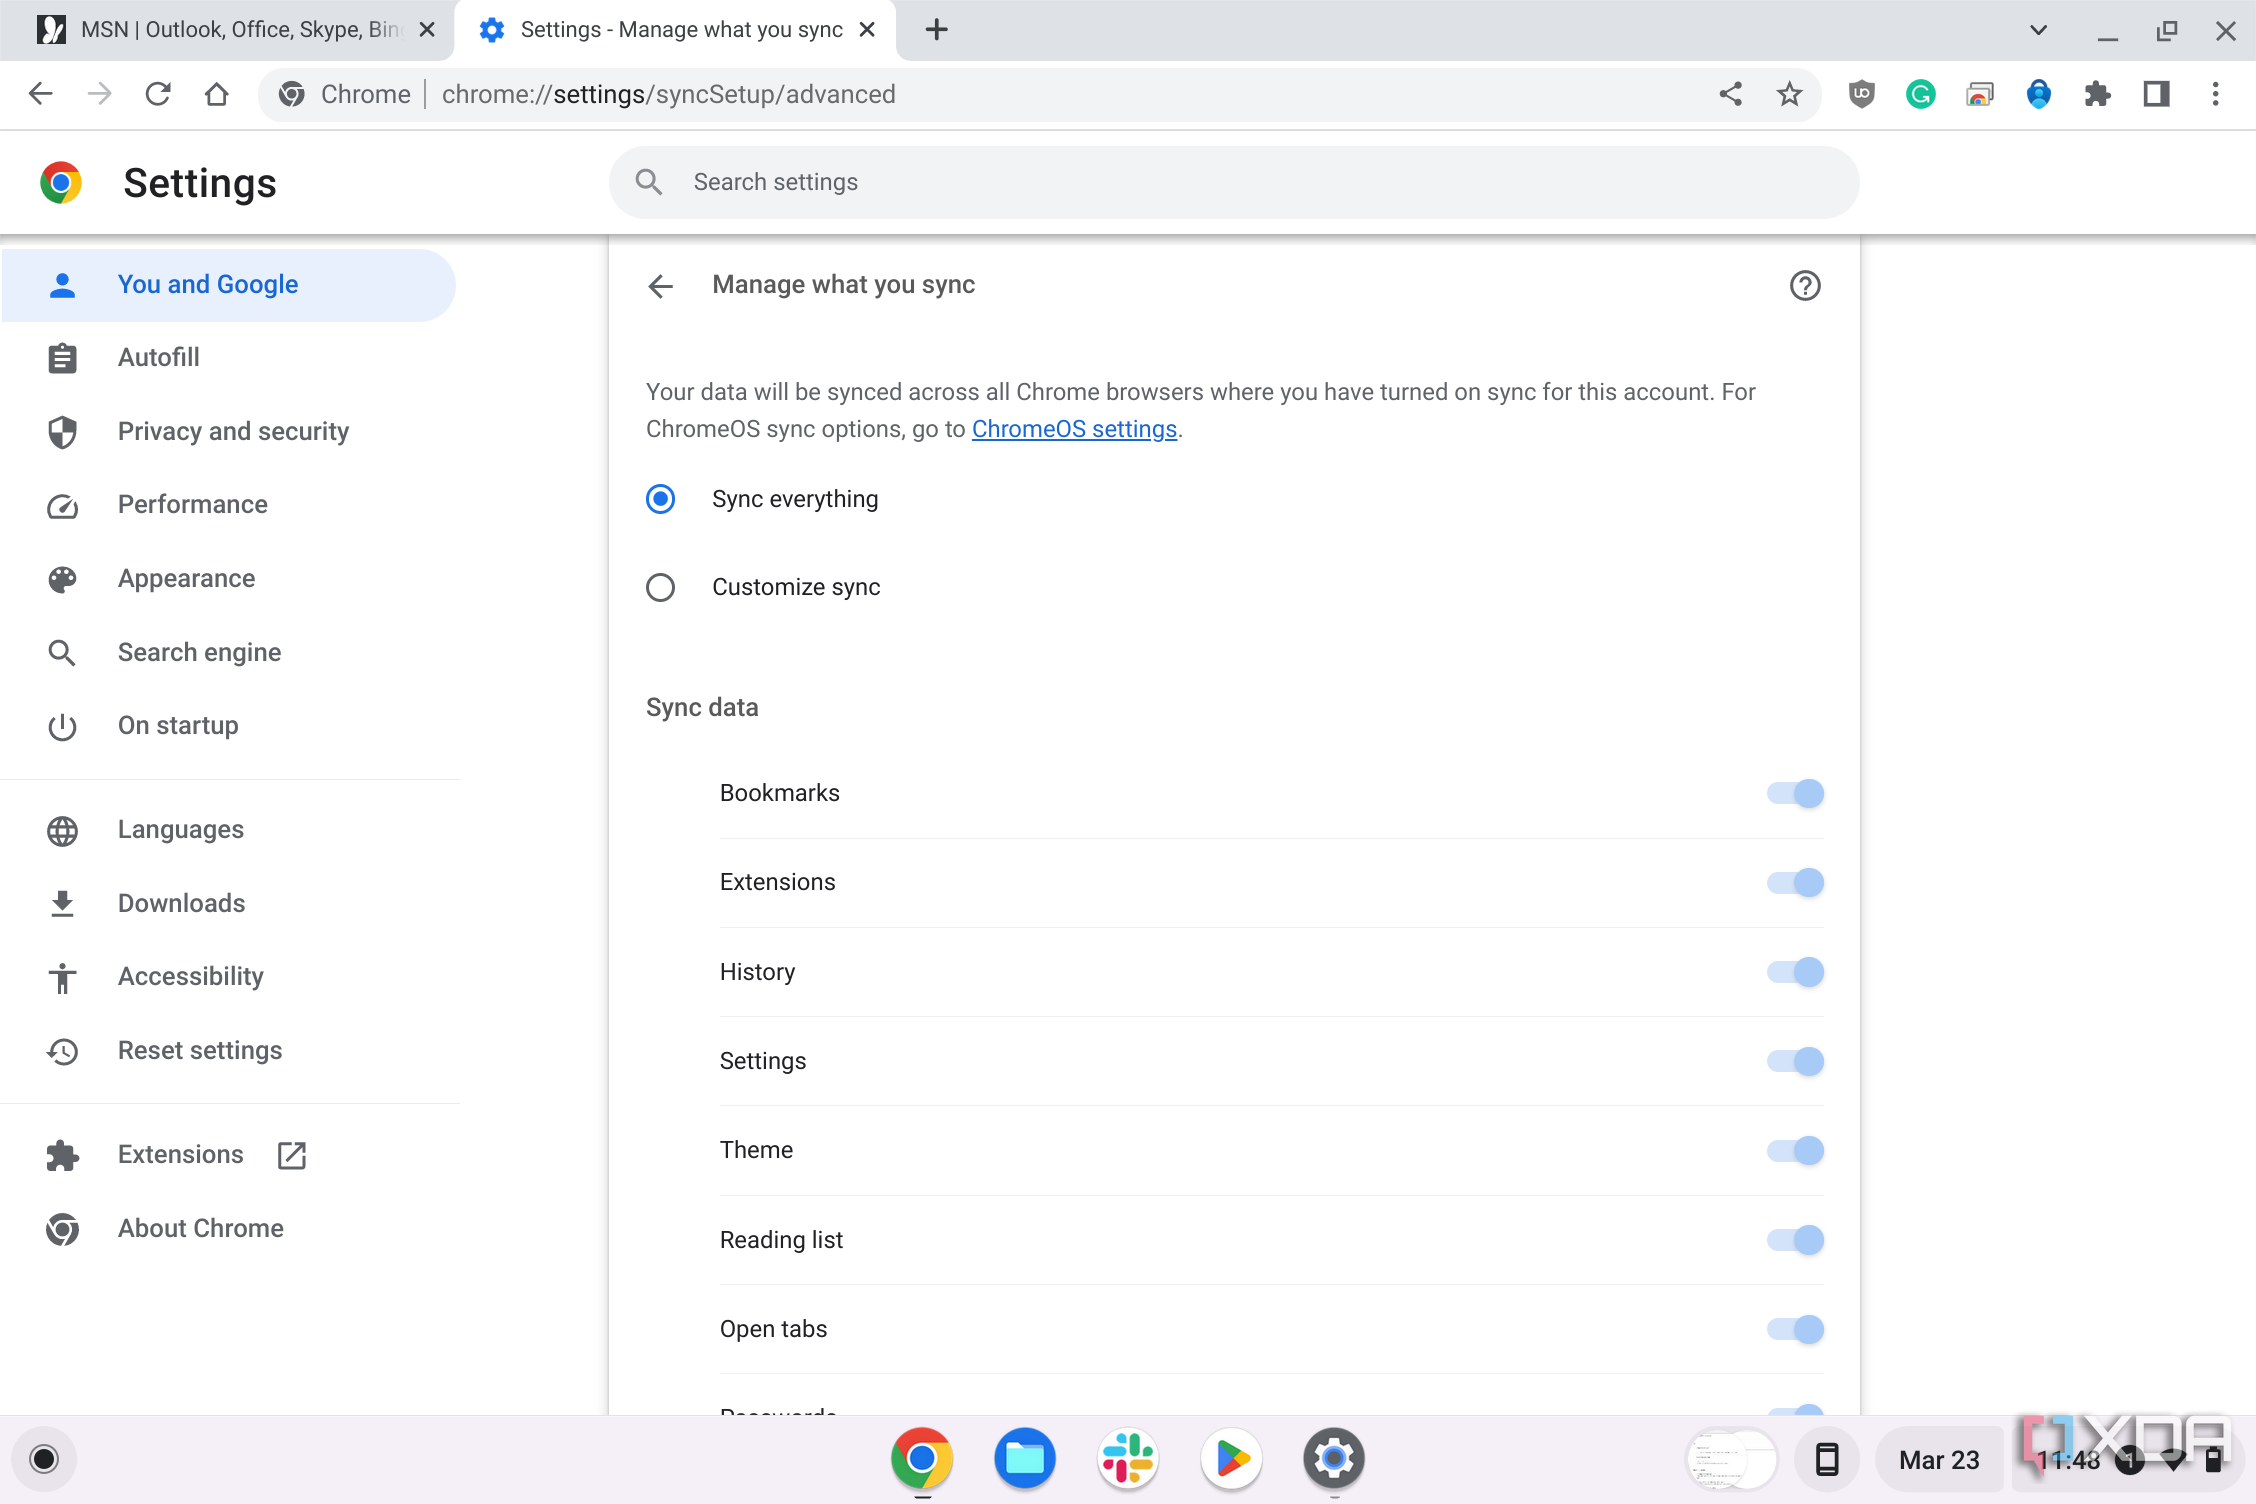Screen dimensions: 2256x1504
Task: Select the Sync everything radio button
Action: click(x=661, y=499)
